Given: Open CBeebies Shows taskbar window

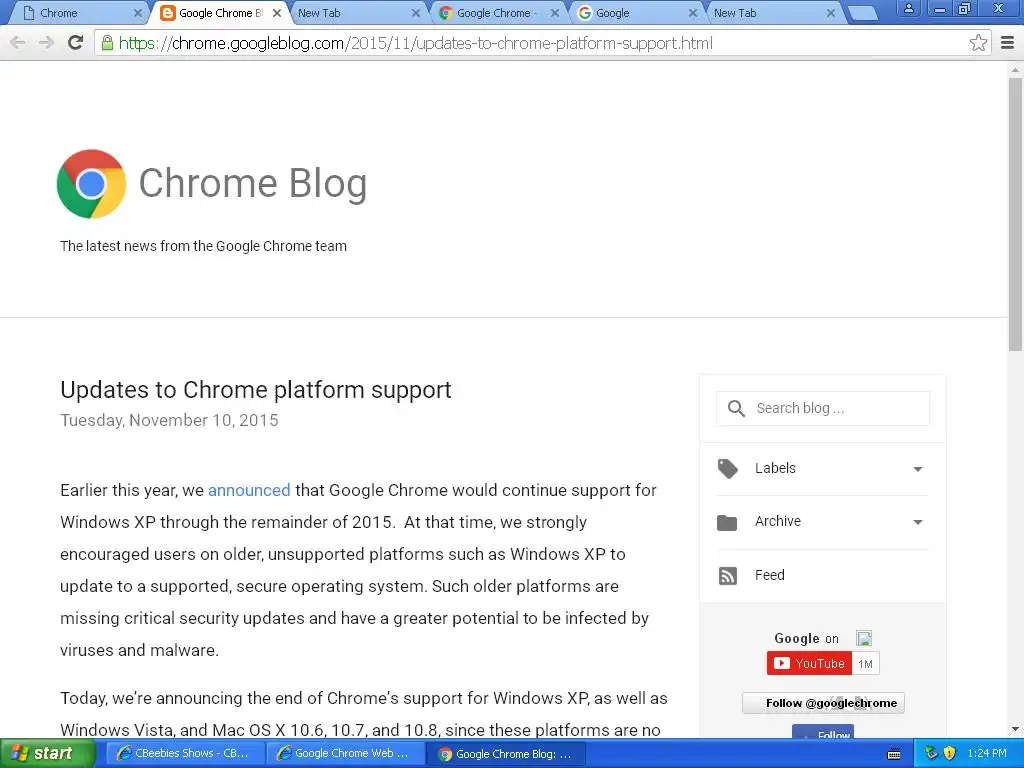Looking at the screenshot, I should (185, 754).
